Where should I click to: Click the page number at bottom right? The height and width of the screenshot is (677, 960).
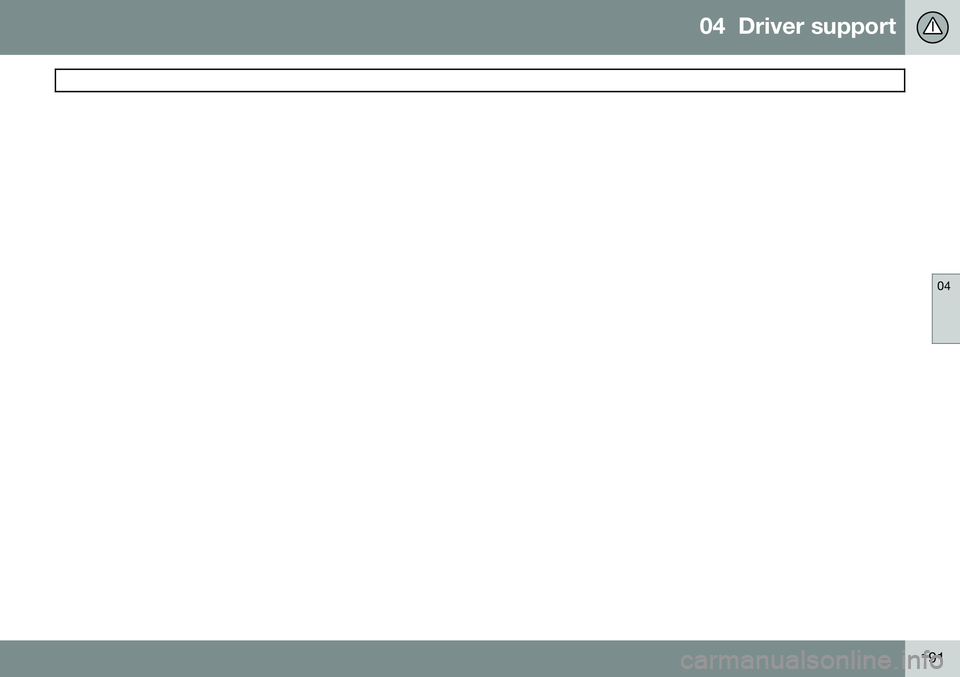(x=933, y=657)
